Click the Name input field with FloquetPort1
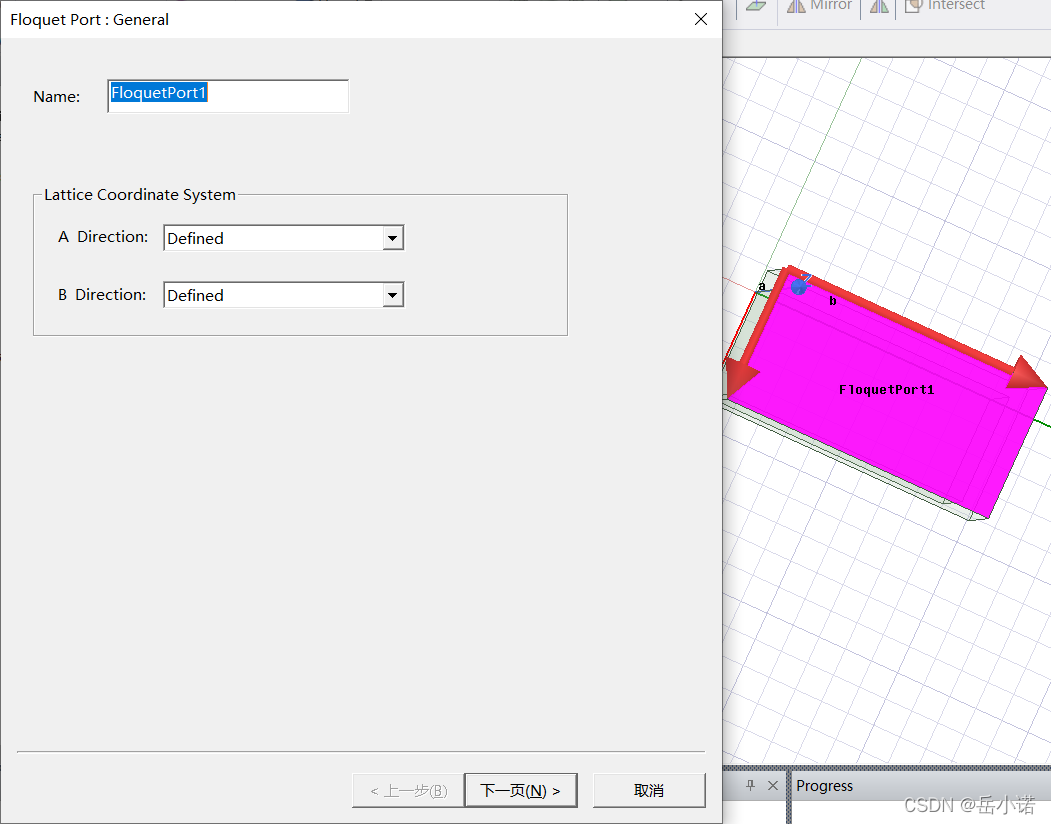The height and width of the screenshot is (824, 1051). (228, 96)
